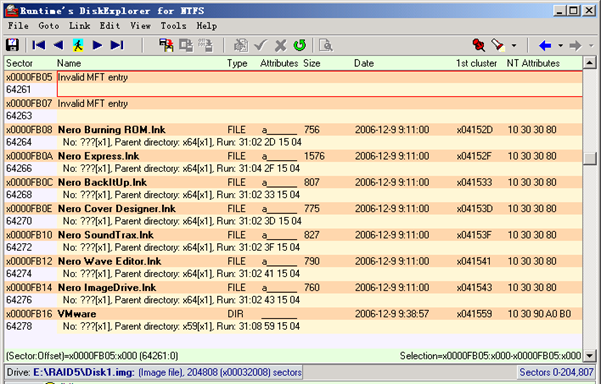Click the save disk icon in toolbar
Screen dimensions: 601x384
(13, 45)
